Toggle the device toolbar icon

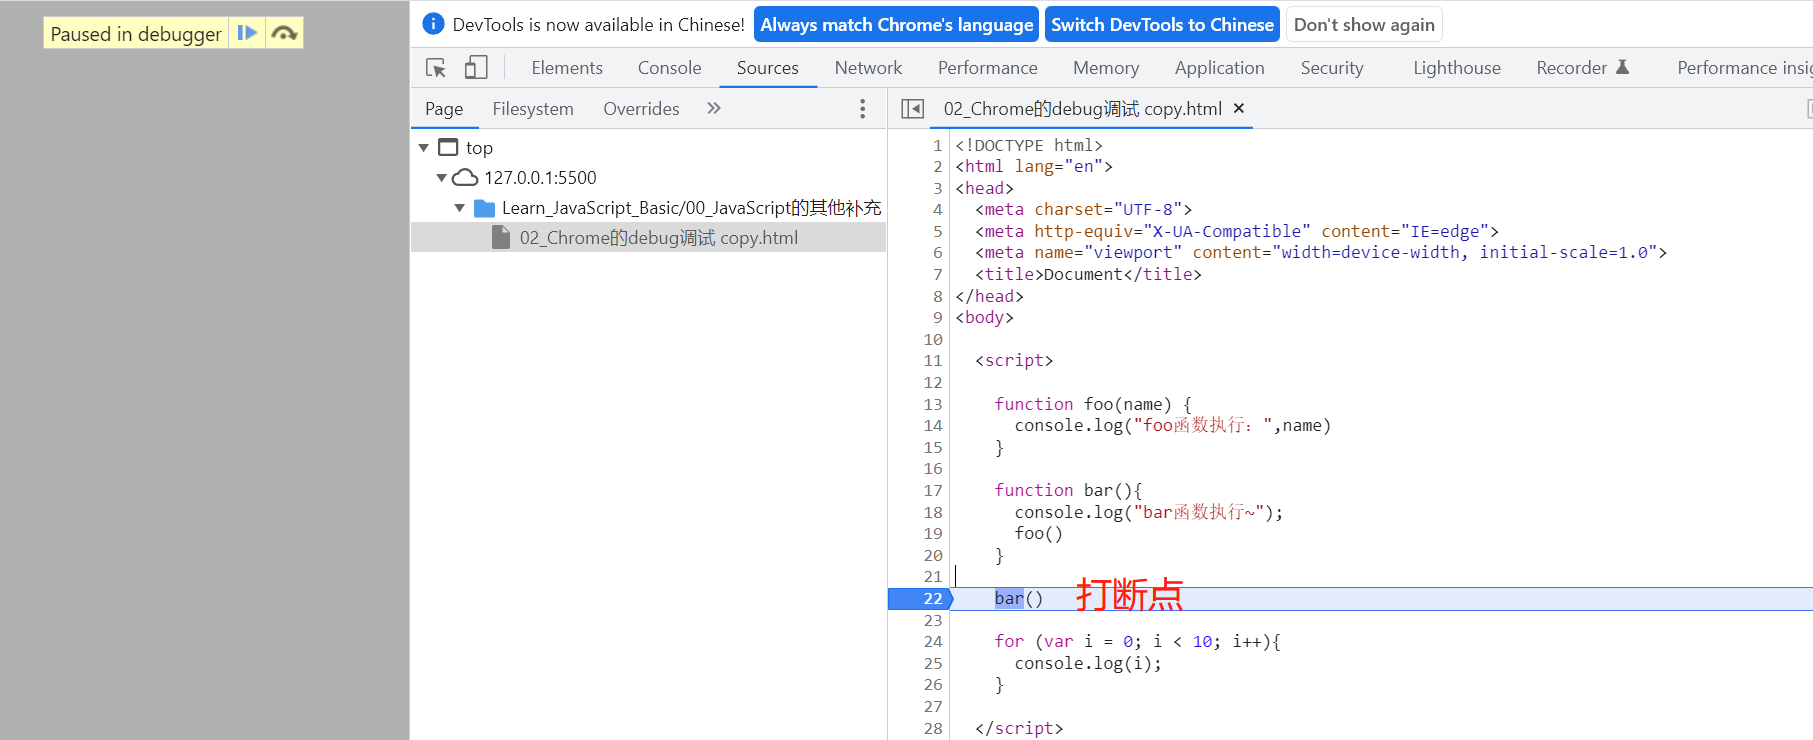(x=476, y=68)
